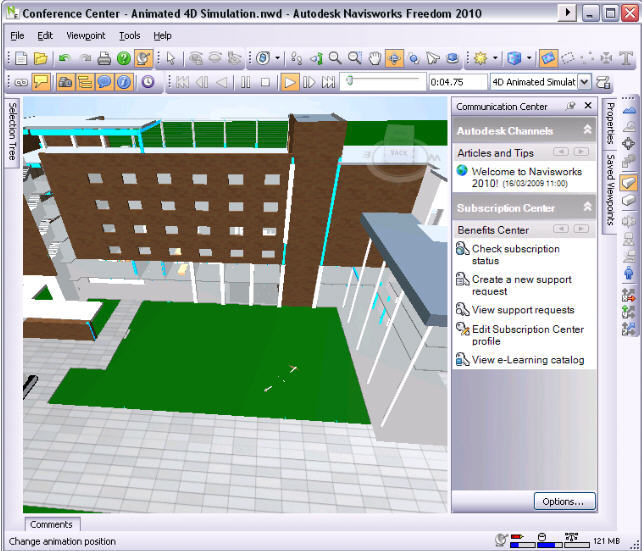Toggle the lines display dashed rectangle icon
The image size is (642, 551).
[x=567, y=59]
